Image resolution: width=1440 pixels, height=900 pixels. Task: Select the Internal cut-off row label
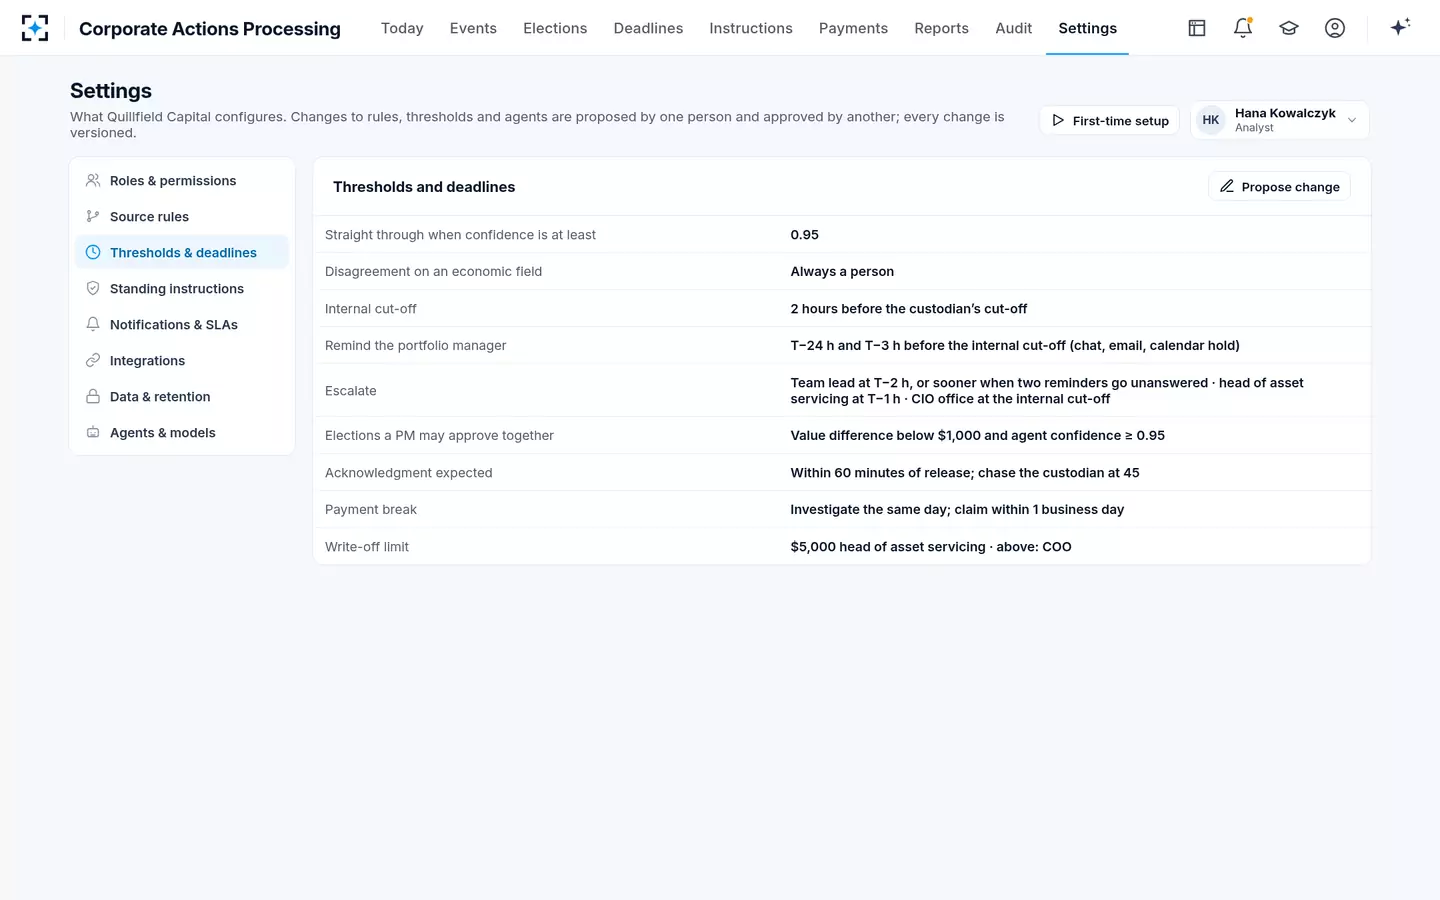point(371,309)
